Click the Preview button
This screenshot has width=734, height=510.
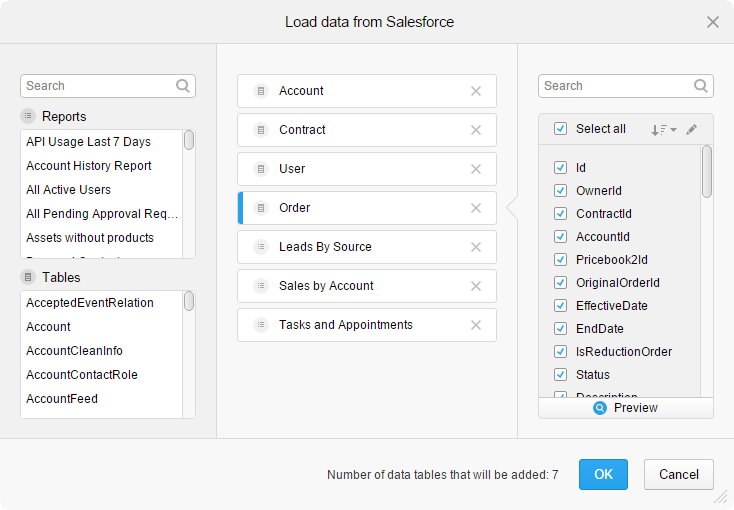pyautogui.click(x=626, y=408)
